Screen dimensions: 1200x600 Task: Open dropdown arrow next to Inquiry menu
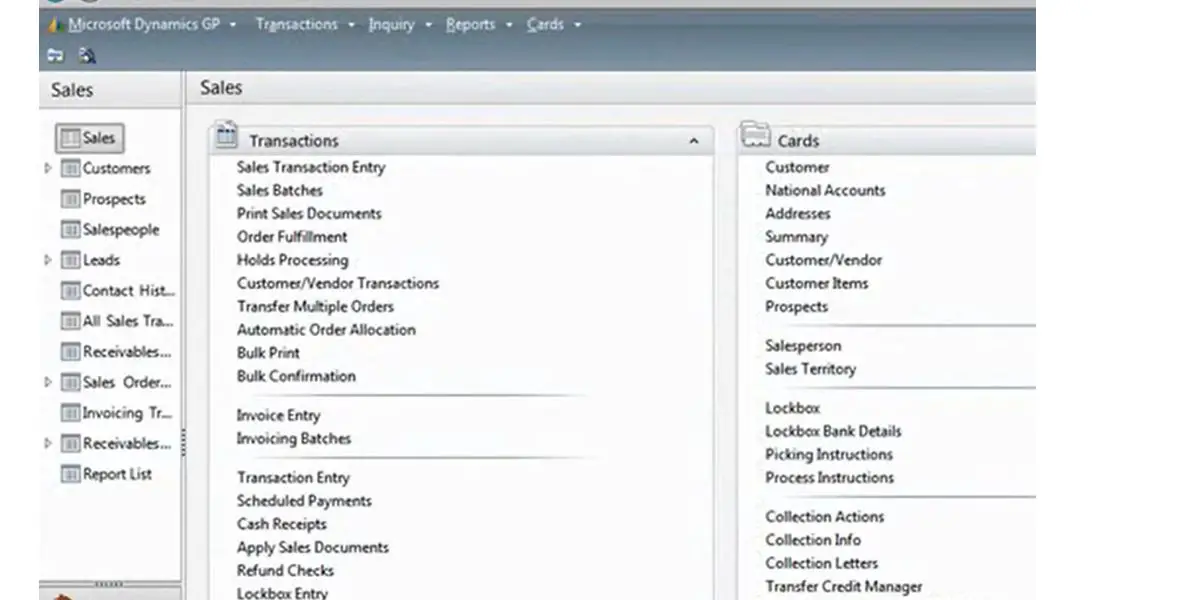[429, 25]
